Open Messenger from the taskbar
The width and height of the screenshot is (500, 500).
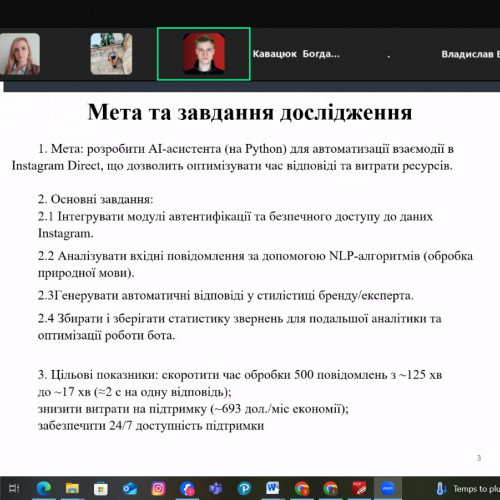click(187, 489)
